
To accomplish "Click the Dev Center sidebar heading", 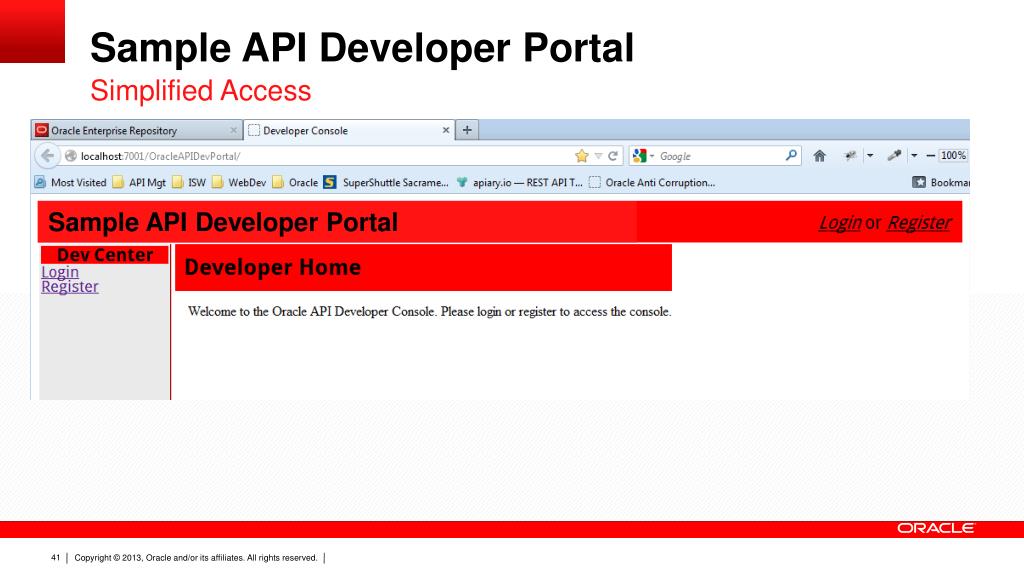I will (104, 255).
